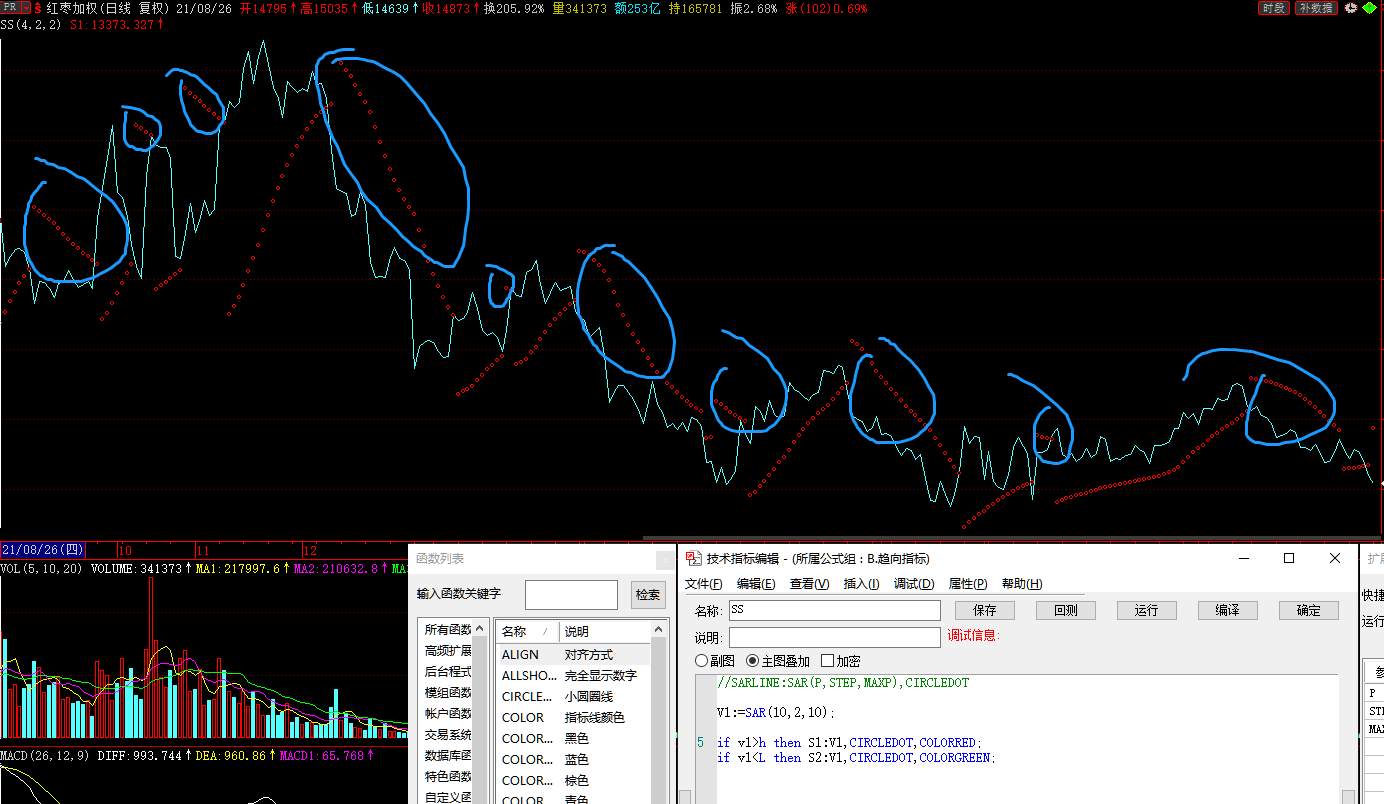The height and width of the screenshot is (804, 1384).
Task: Open the 查看(V) menu
Action: click(809, 584)
